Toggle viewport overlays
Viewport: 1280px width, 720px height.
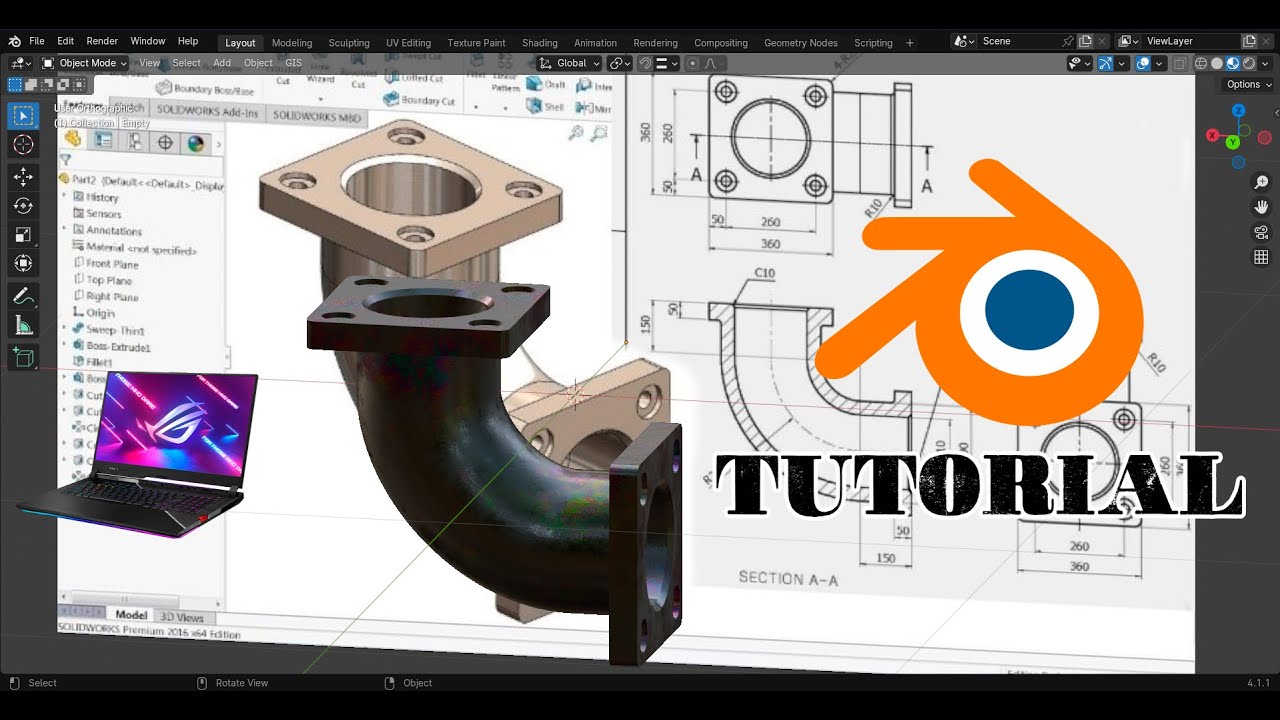click(x=1143, y=63)
